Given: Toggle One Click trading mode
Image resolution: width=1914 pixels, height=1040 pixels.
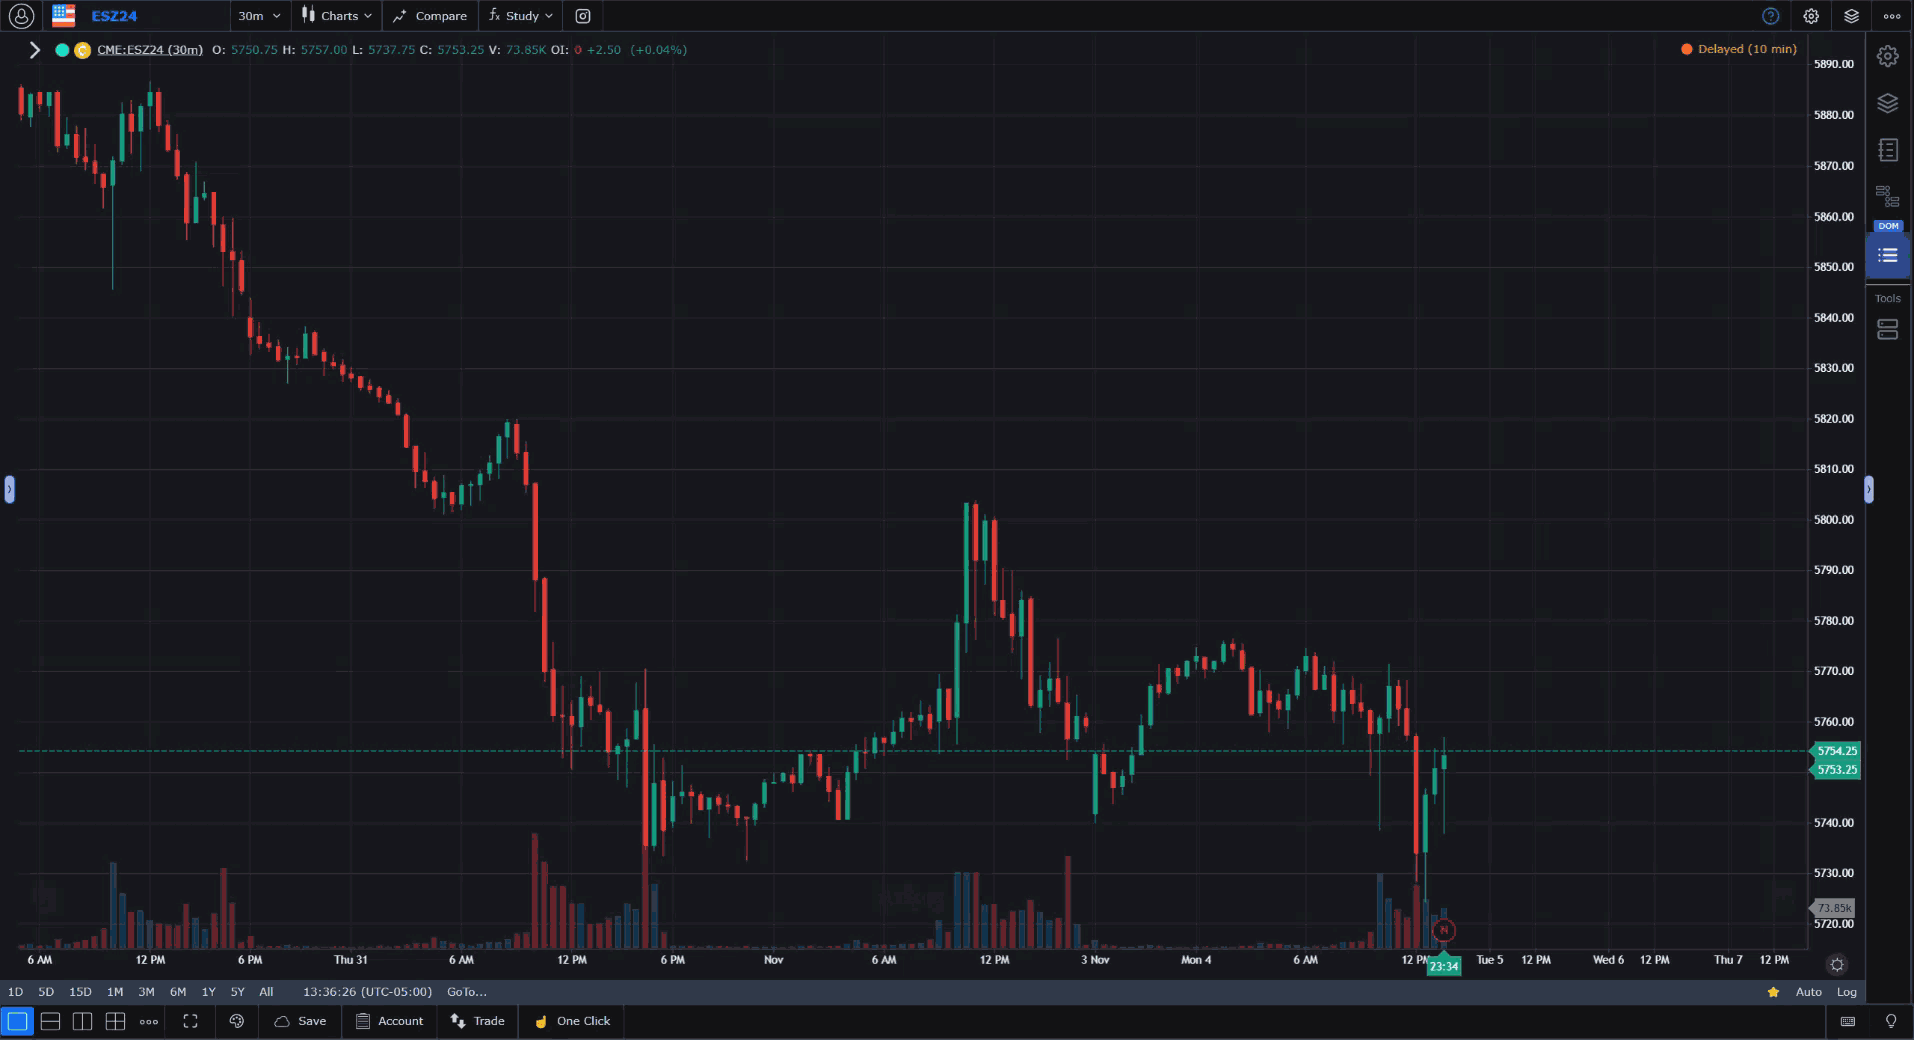Looking at the screenshot, I should point(572,1021).
